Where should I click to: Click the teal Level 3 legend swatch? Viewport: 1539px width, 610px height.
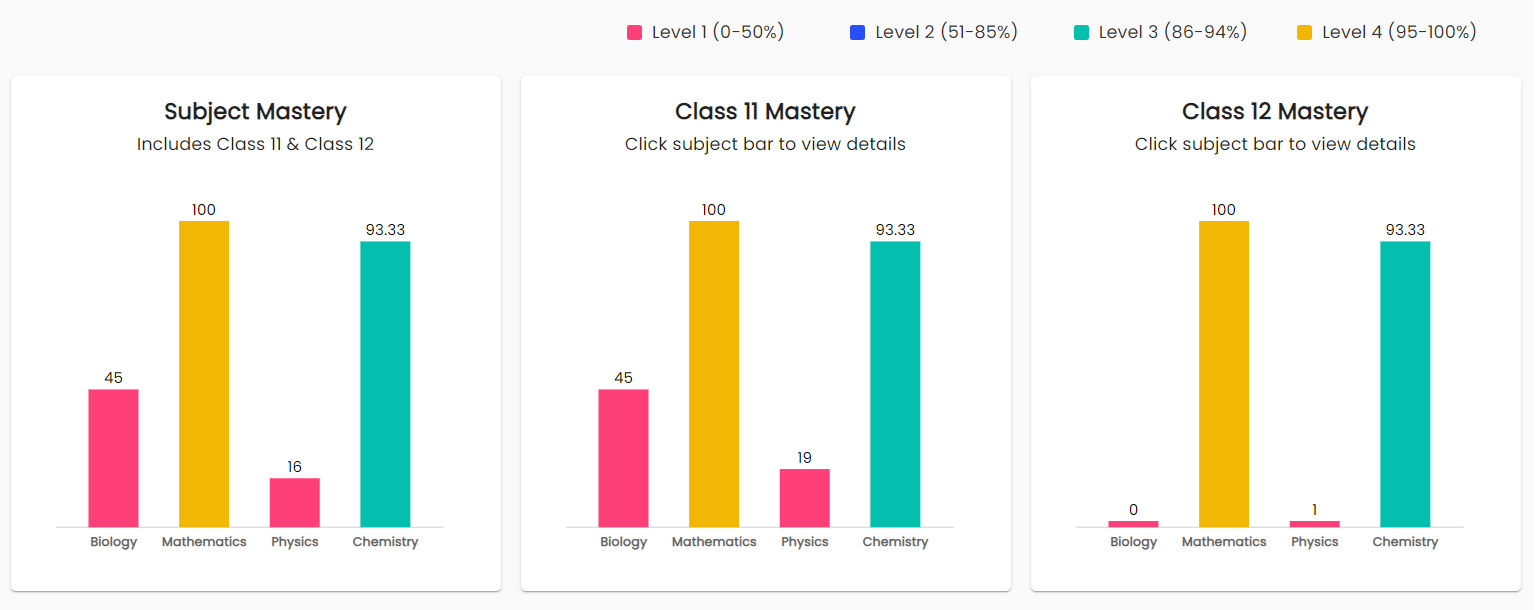(1081, 33)
